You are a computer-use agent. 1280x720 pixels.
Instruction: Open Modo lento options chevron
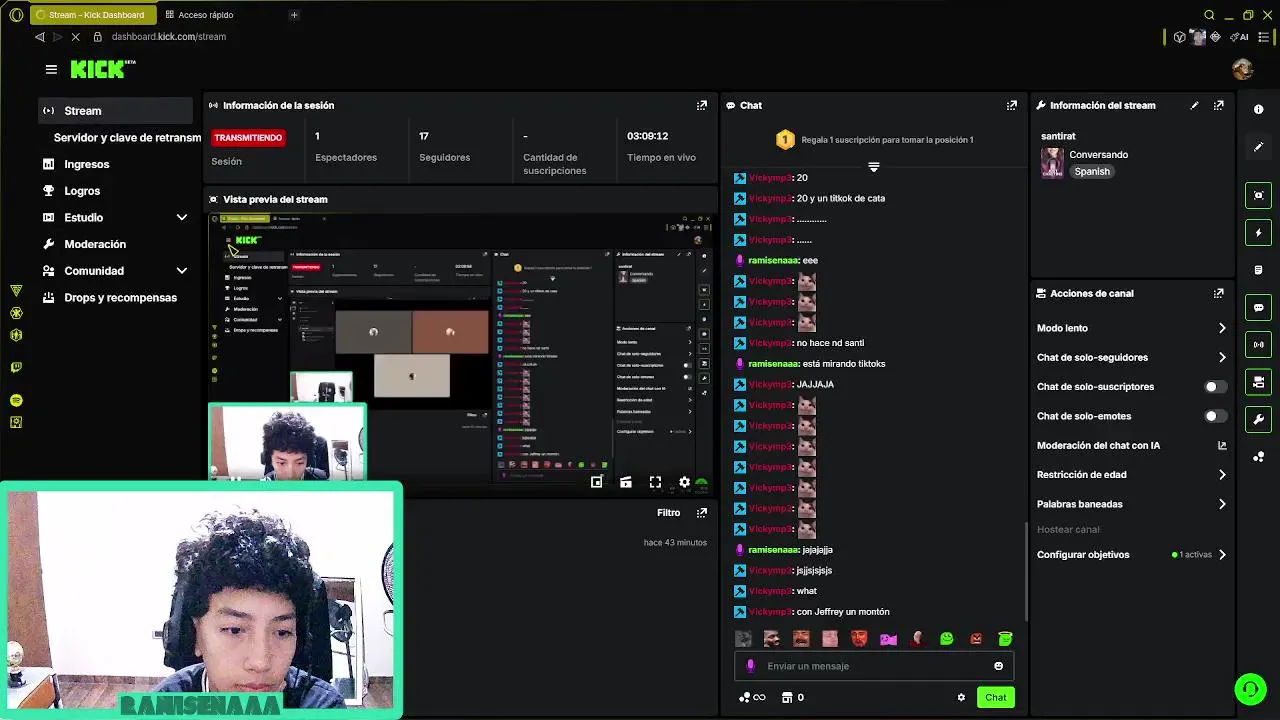click(x=1222, y=328)
